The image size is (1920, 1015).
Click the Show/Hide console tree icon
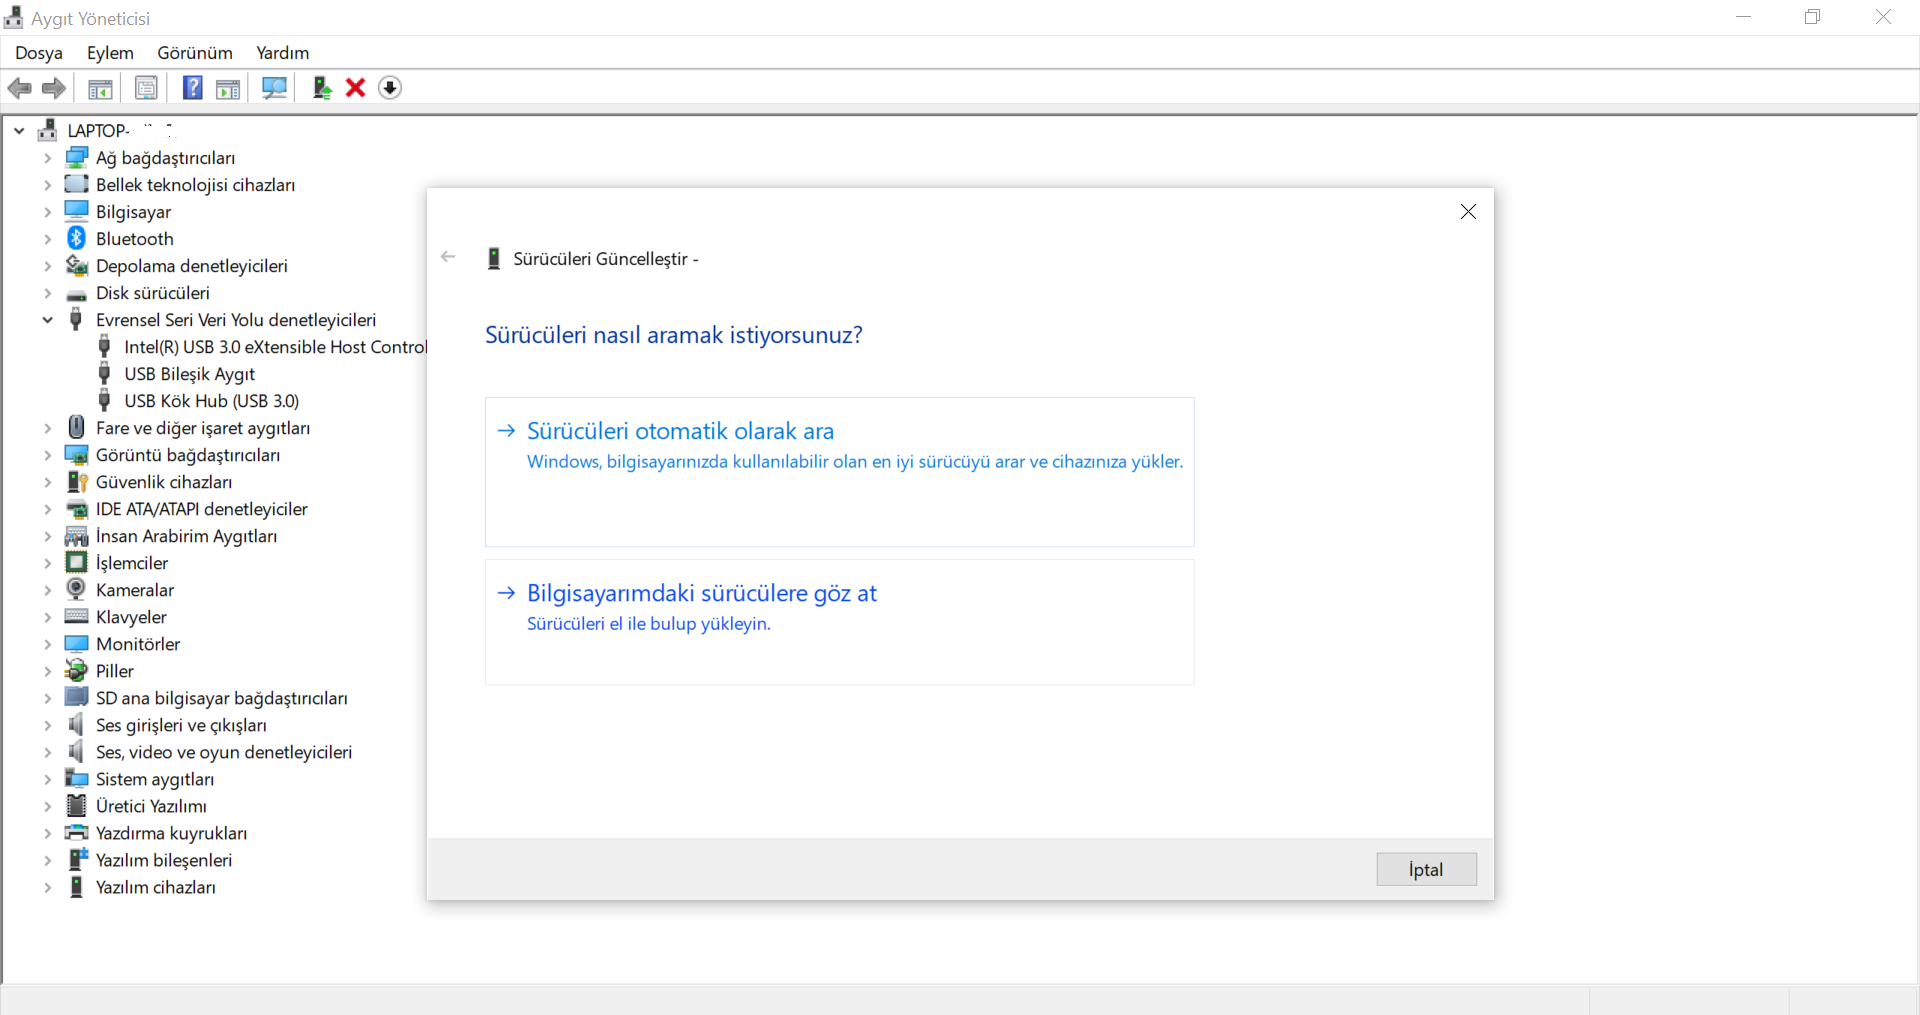[x=100, y=88]
